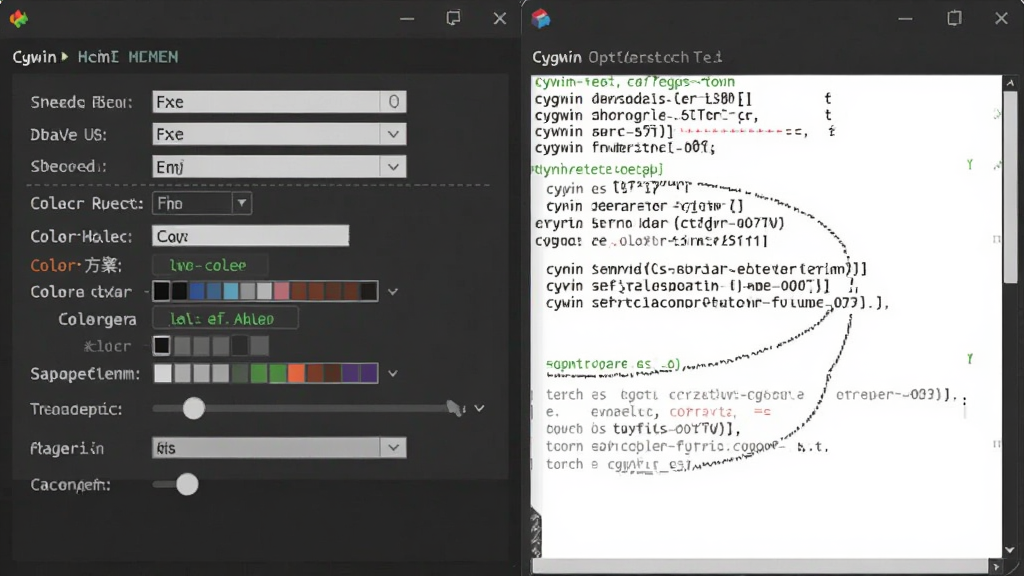Click the vertical scrollbar thumb in right window

tap(1010, 187)
